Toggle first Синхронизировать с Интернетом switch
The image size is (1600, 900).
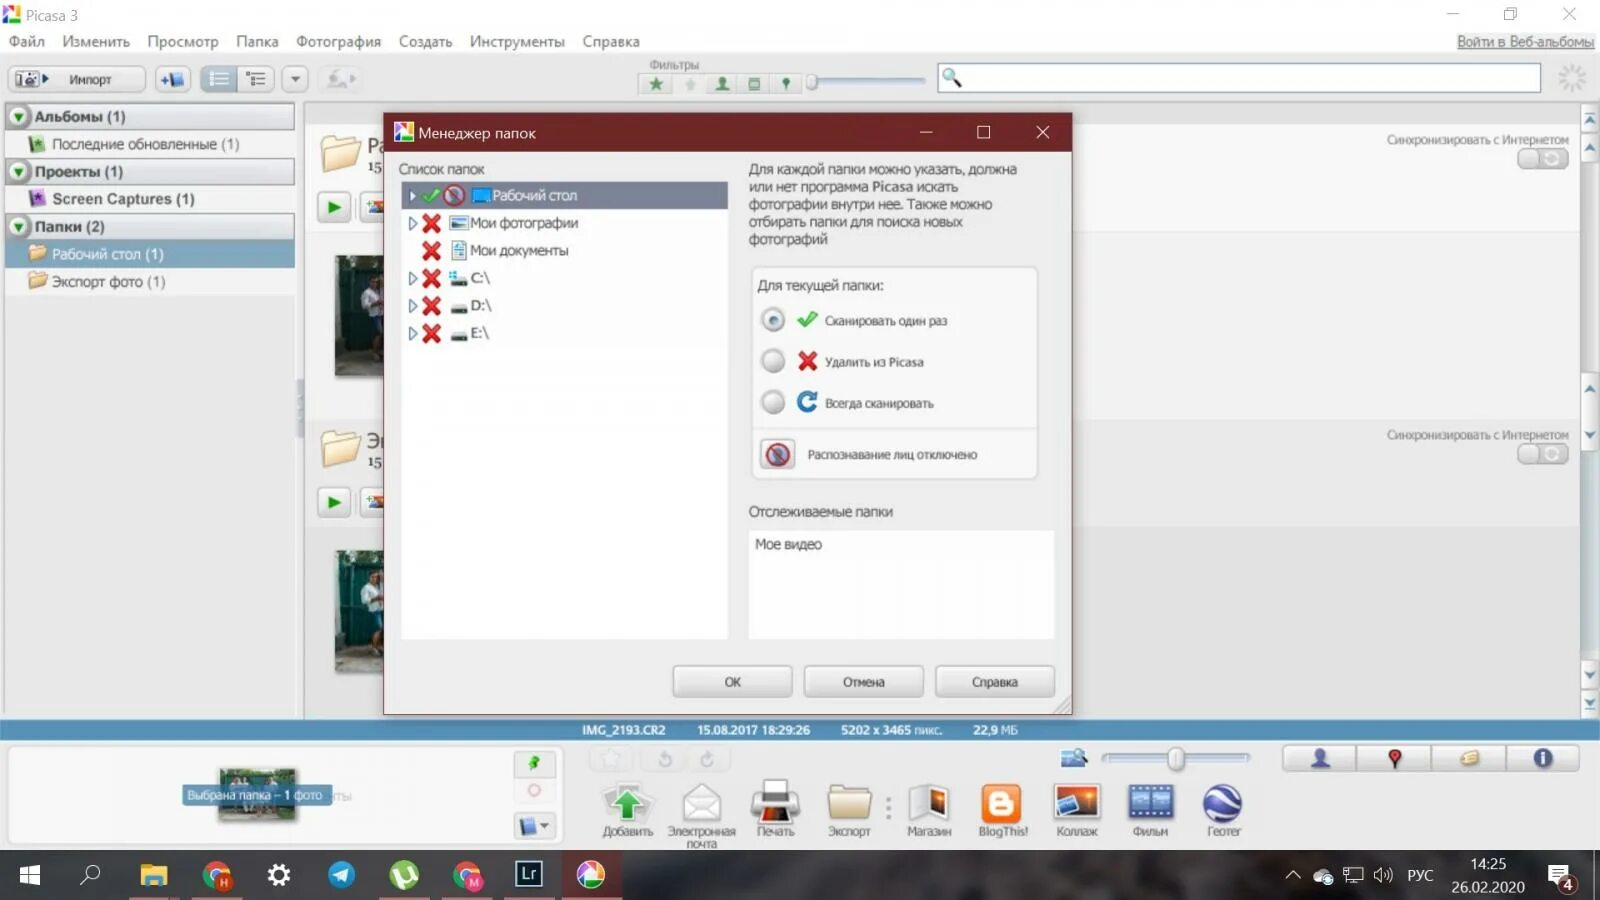point(1542,159)
